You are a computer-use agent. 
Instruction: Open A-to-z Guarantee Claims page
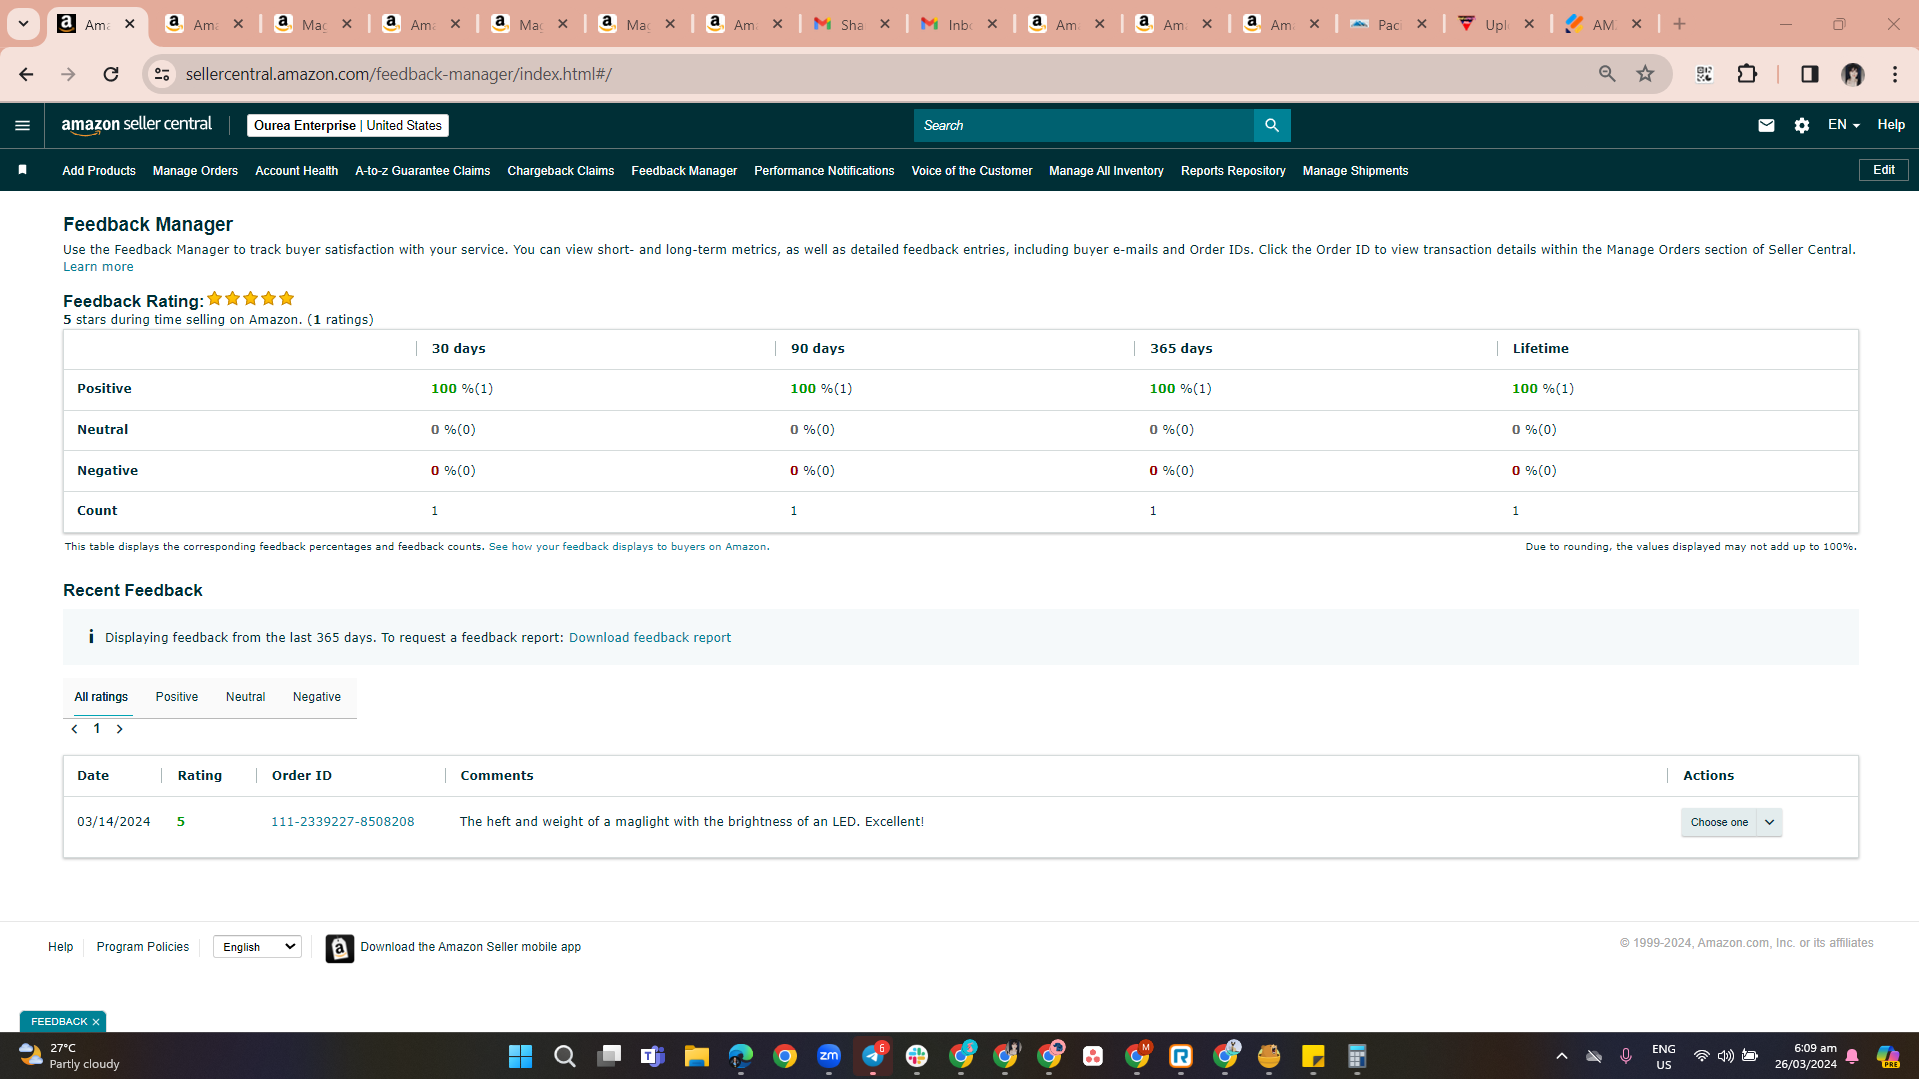pyautogui.click(x=423, y=171)
